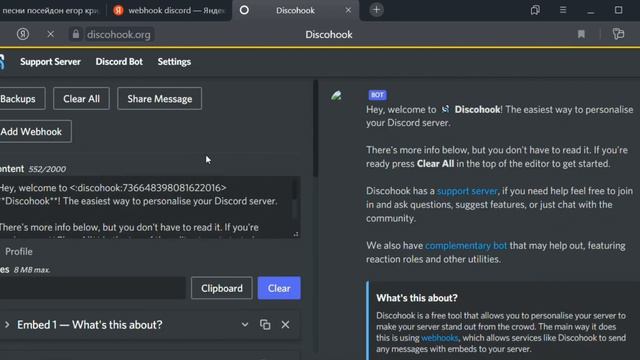Screen dimensions: 640x360
Task: Bookmark this page
Action: tap(581, 34)
